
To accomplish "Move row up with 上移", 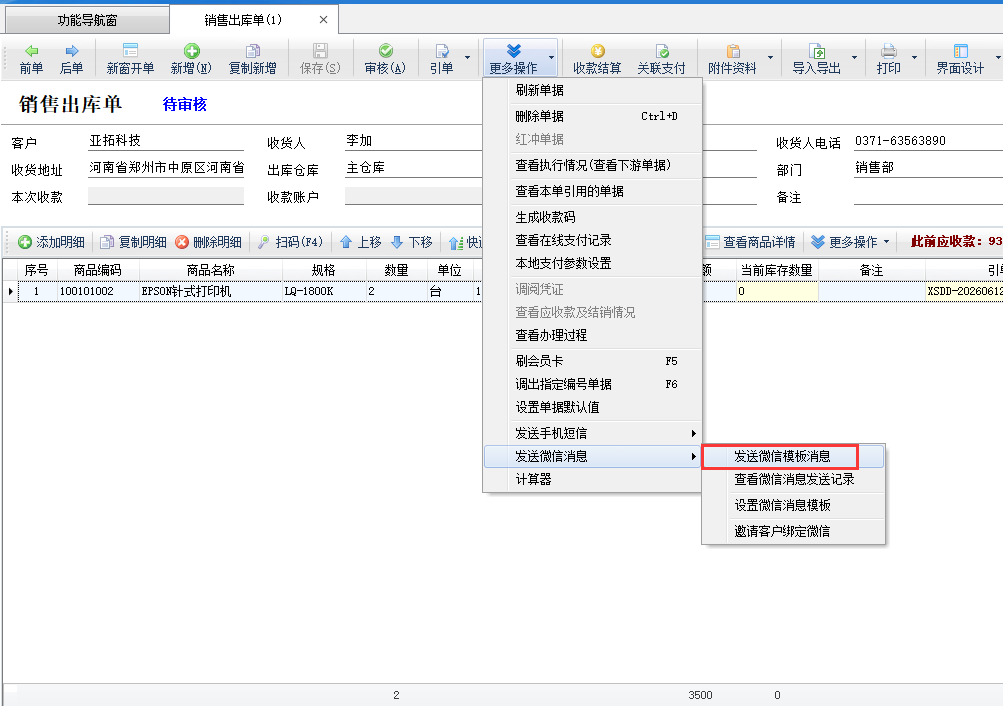I will (x=361, y=242).
